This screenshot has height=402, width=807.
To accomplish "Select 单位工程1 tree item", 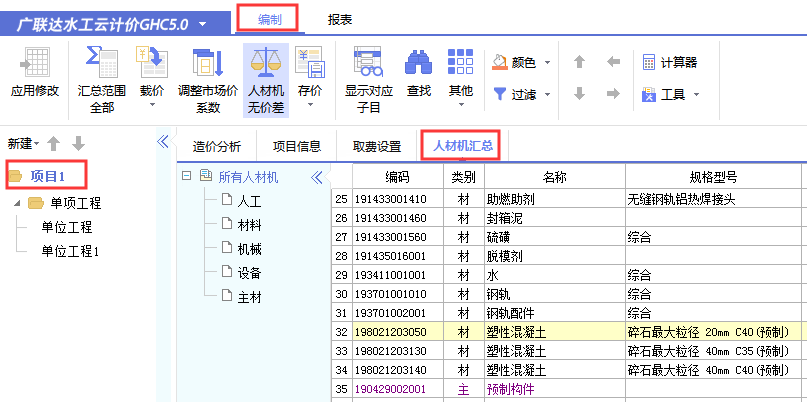I will [70, 251].
